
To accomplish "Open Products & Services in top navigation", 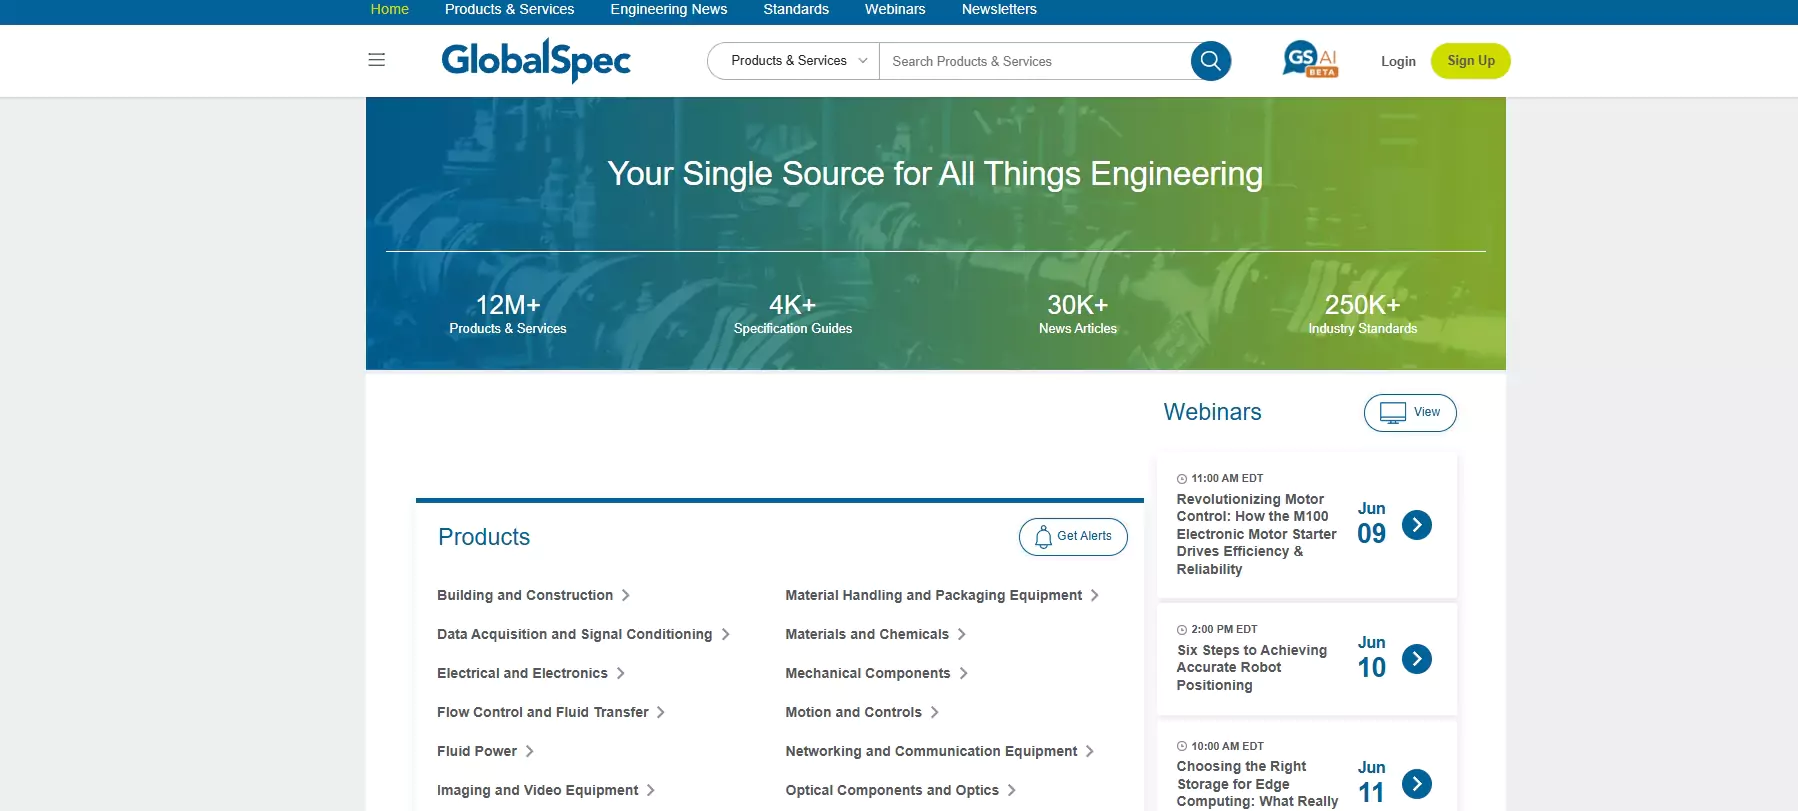I will (509, 9).
